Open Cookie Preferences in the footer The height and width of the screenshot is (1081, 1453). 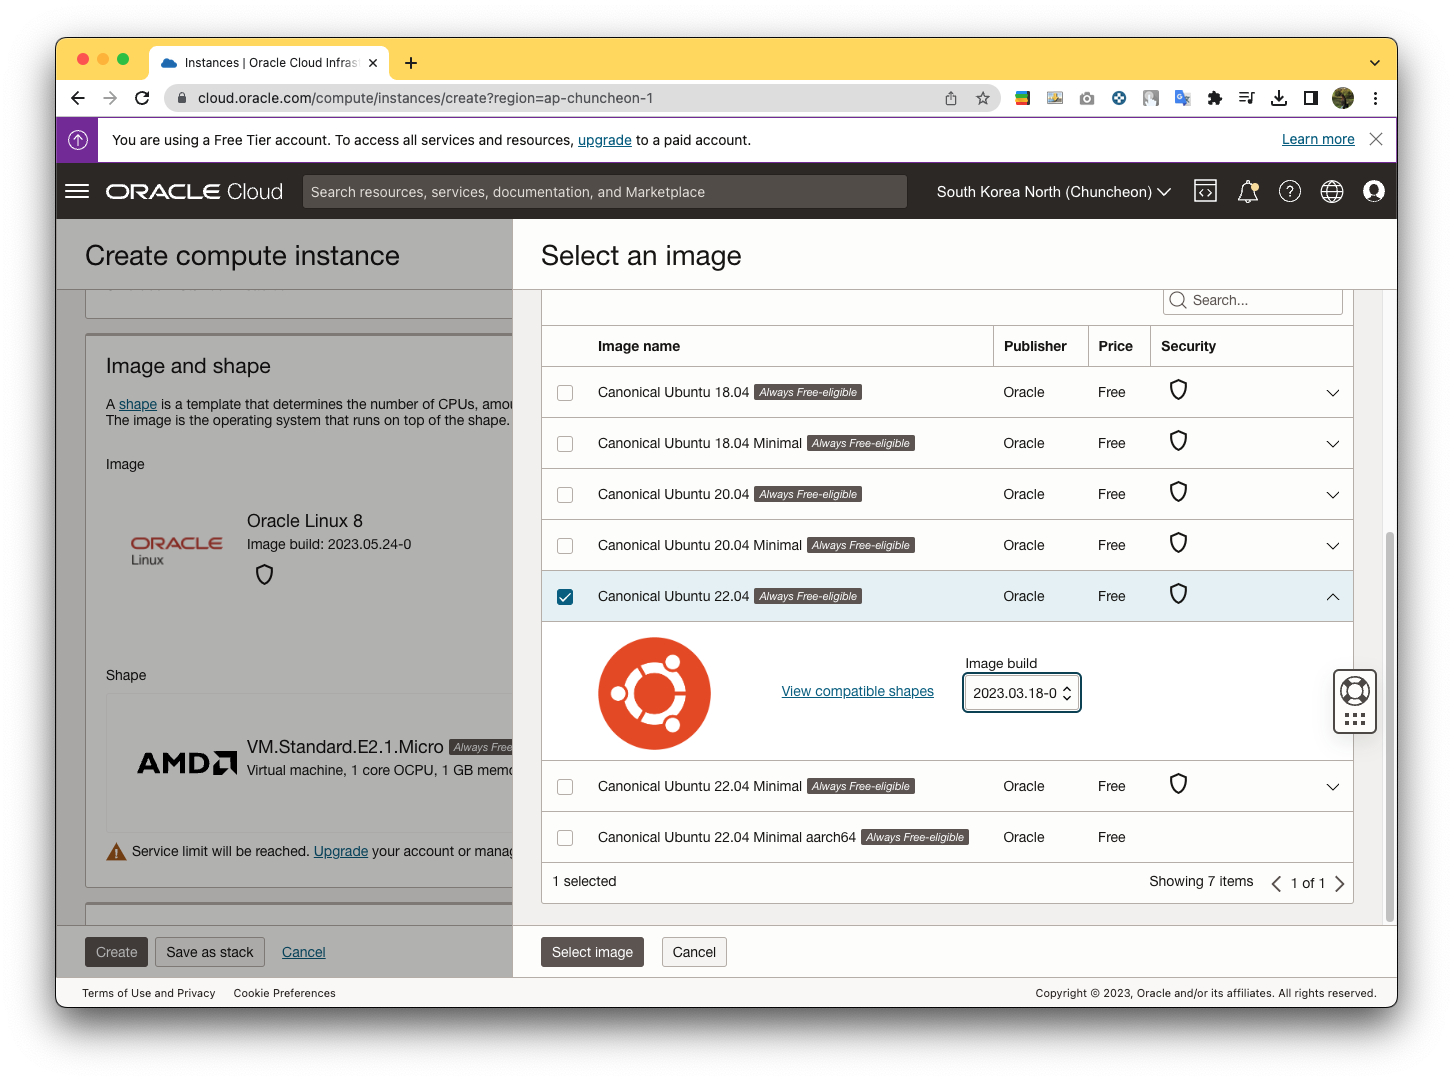coord(285,993)
